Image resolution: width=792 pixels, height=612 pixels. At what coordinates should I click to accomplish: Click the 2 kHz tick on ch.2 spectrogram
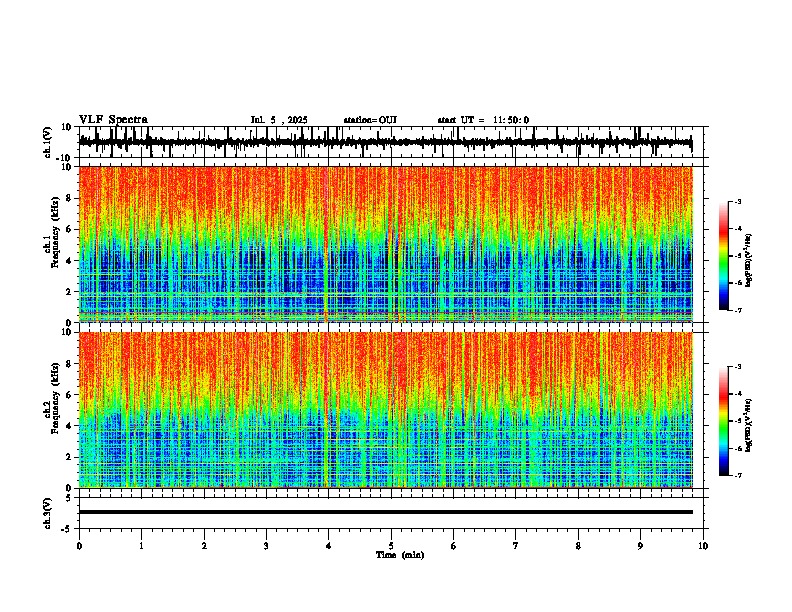70,457
